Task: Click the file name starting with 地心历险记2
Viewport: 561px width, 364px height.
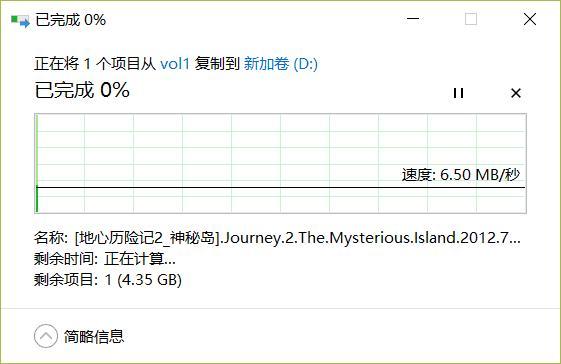Action: point(298,238)
